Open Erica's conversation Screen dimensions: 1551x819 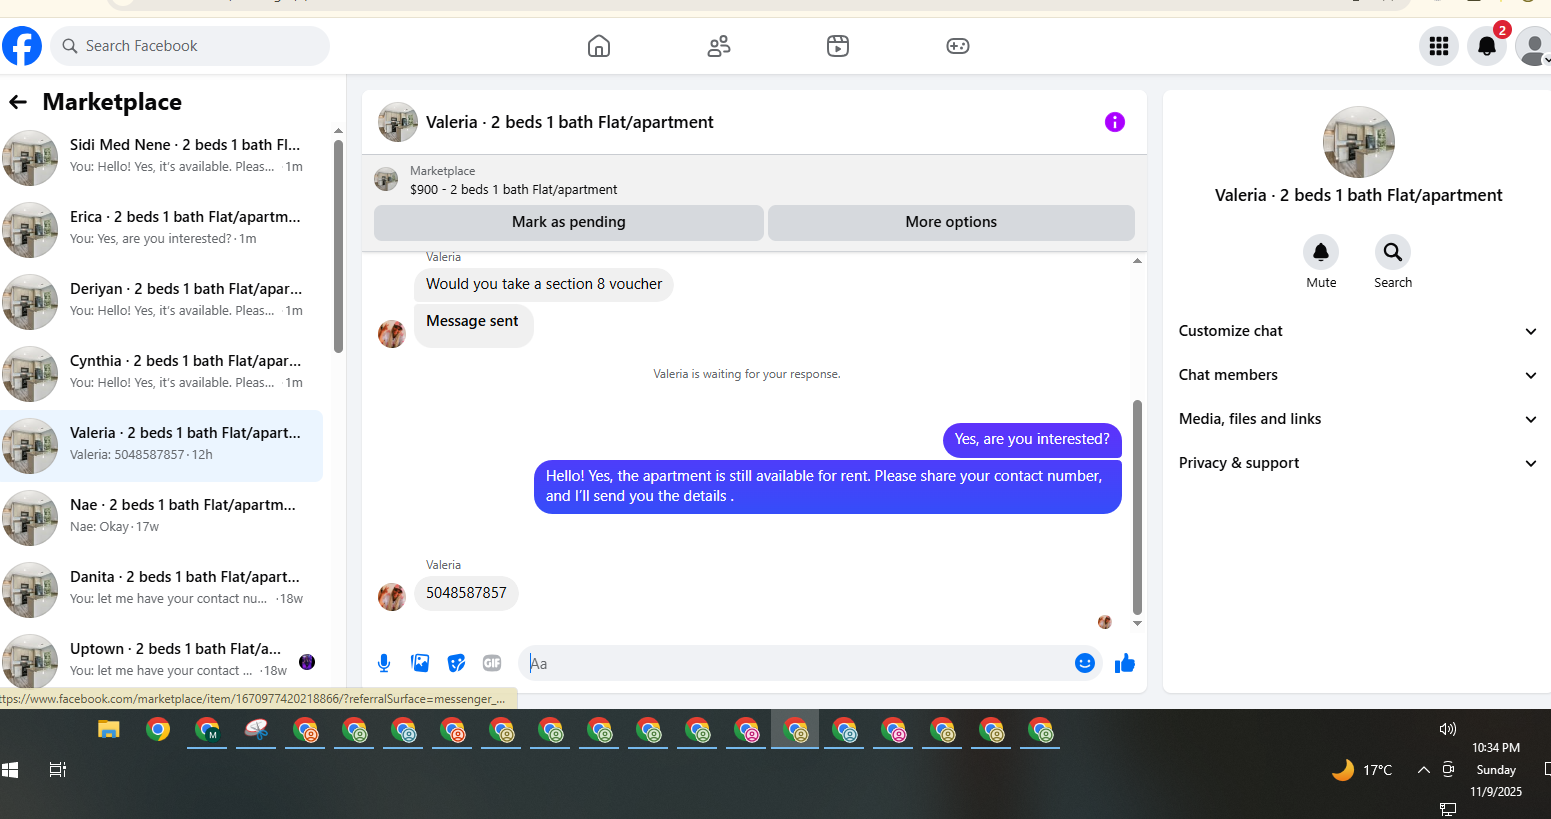pos(162,230)
